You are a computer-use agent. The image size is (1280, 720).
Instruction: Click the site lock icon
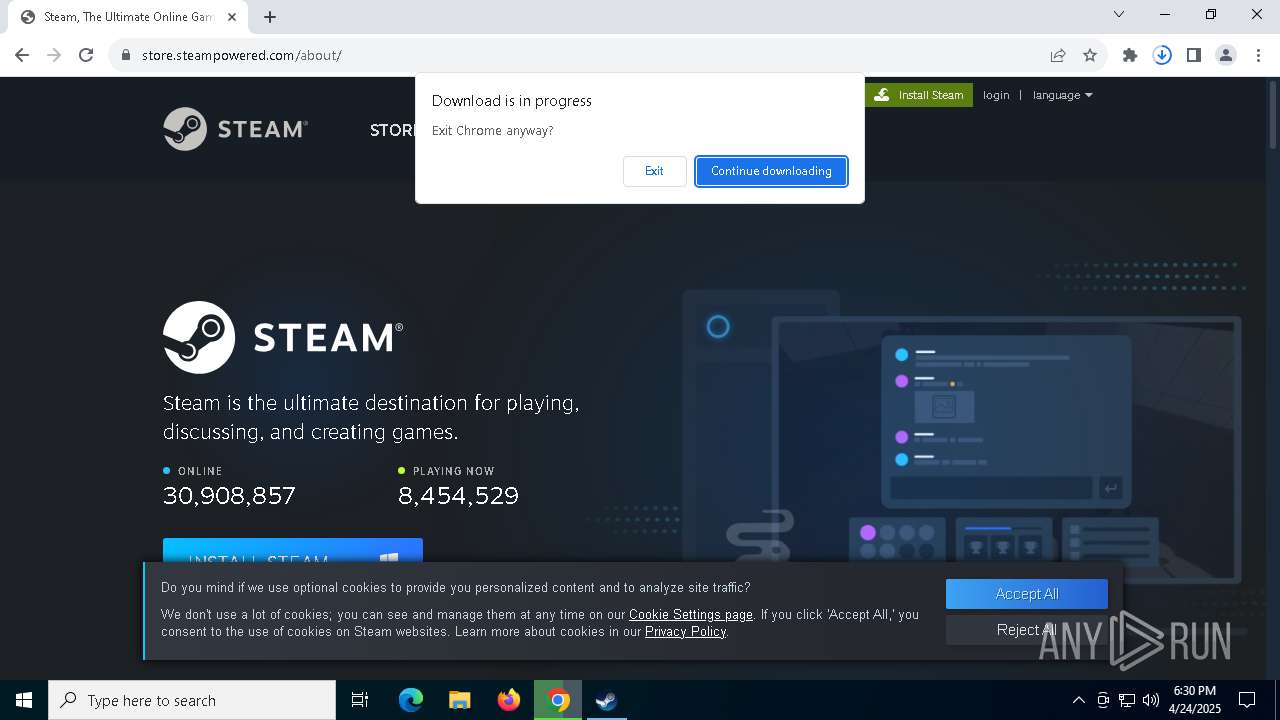coord(126,55)
